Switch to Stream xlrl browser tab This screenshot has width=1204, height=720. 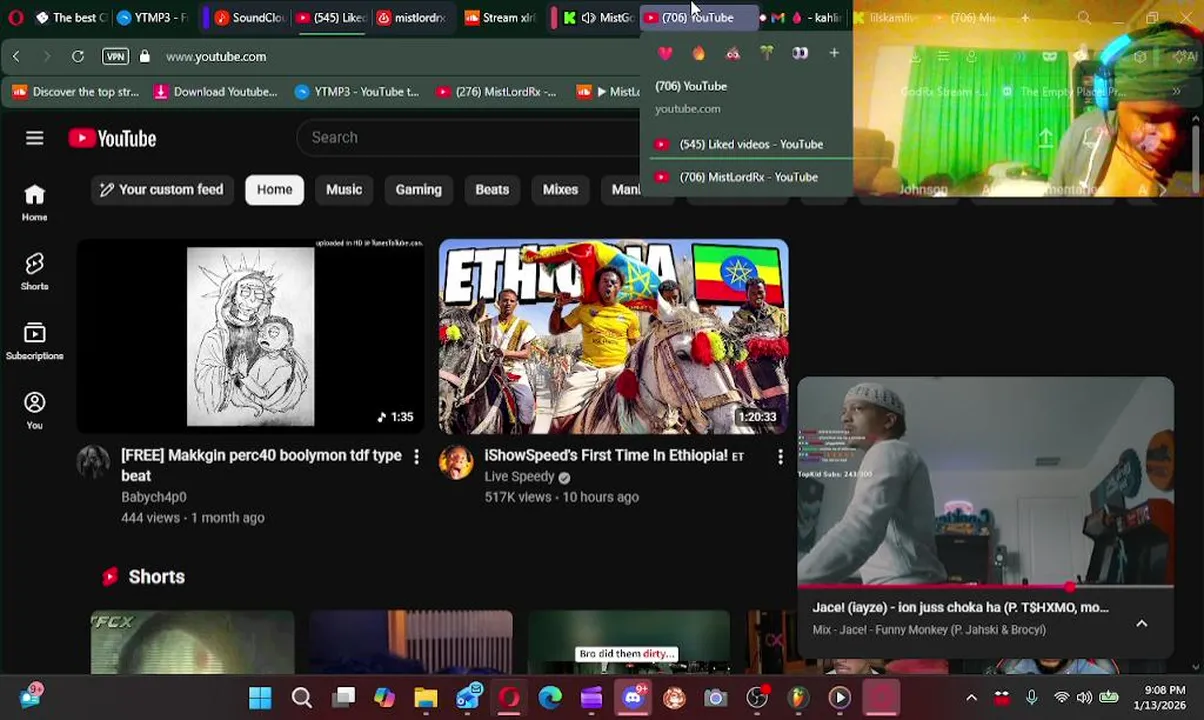[500, 17]
